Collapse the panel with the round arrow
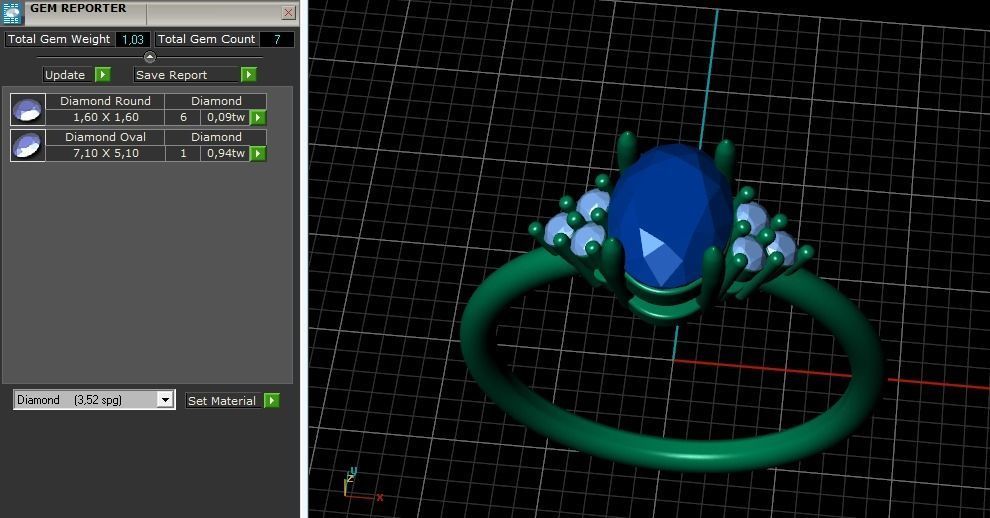 coord(150,57)
